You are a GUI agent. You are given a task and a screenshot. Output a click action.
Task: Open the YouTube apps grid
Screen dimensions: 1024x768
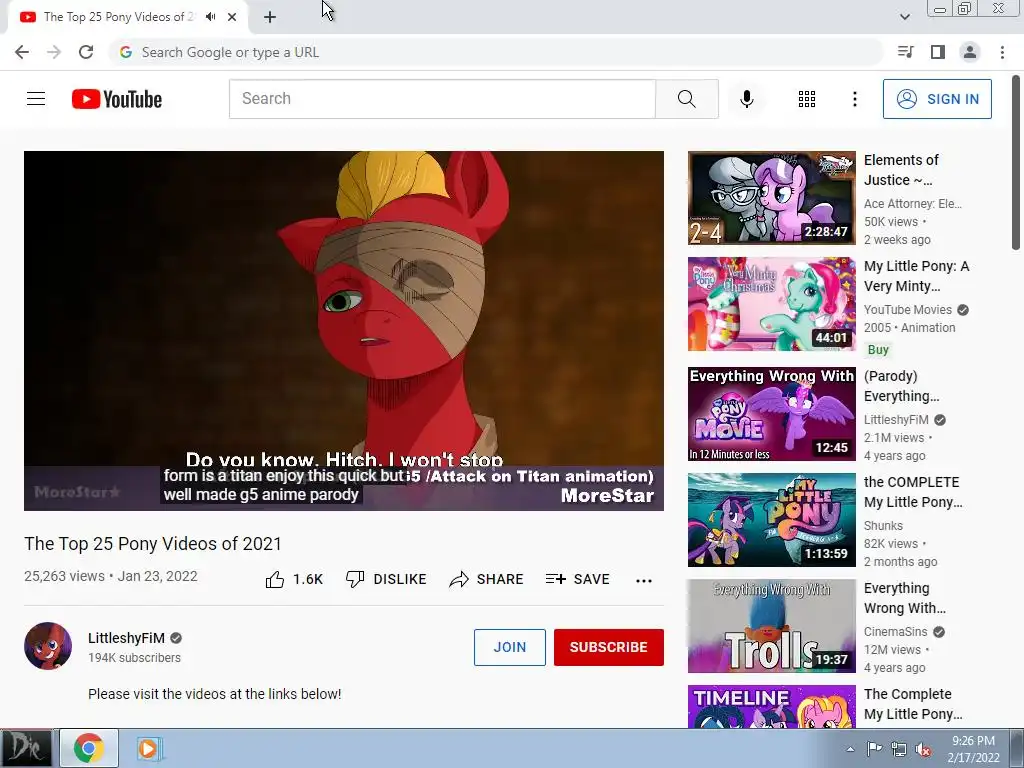(x=807, y=99)
